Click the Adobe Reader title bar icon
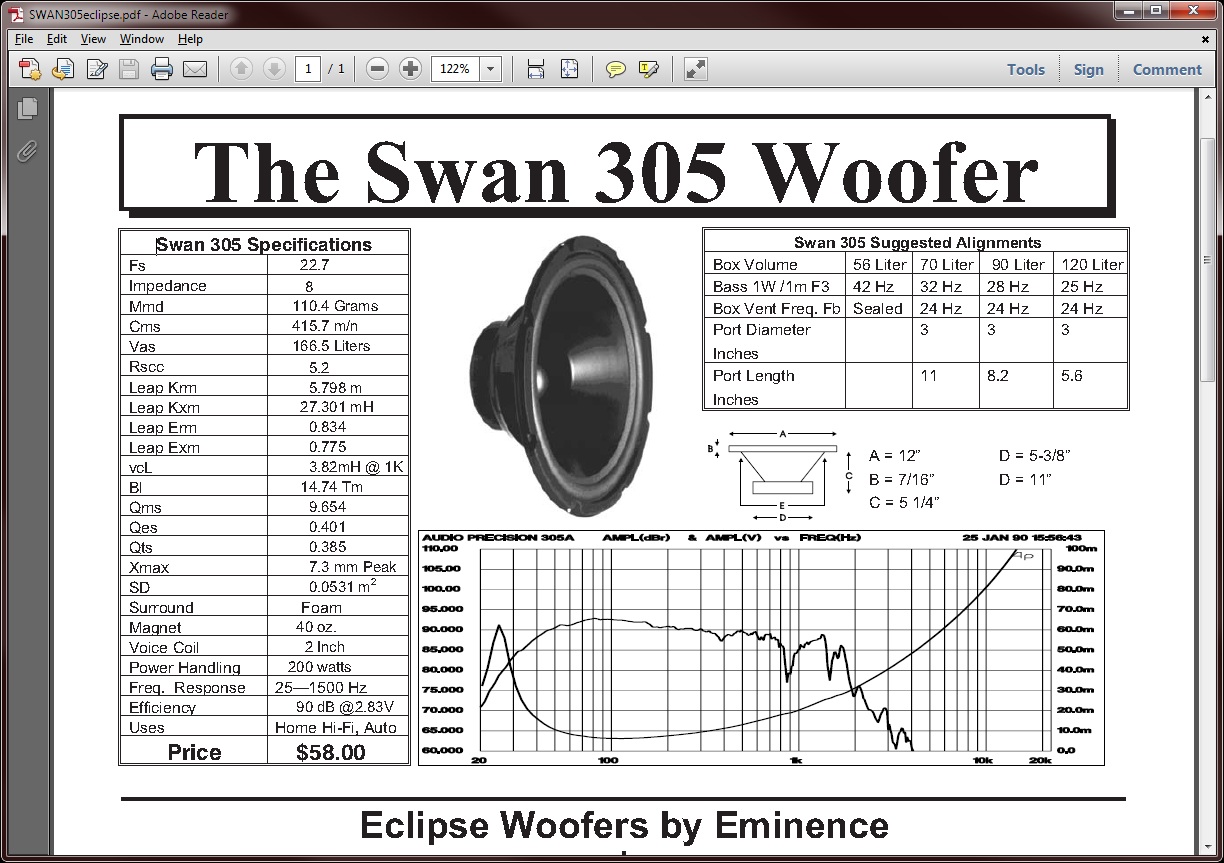 coord(15,14)
